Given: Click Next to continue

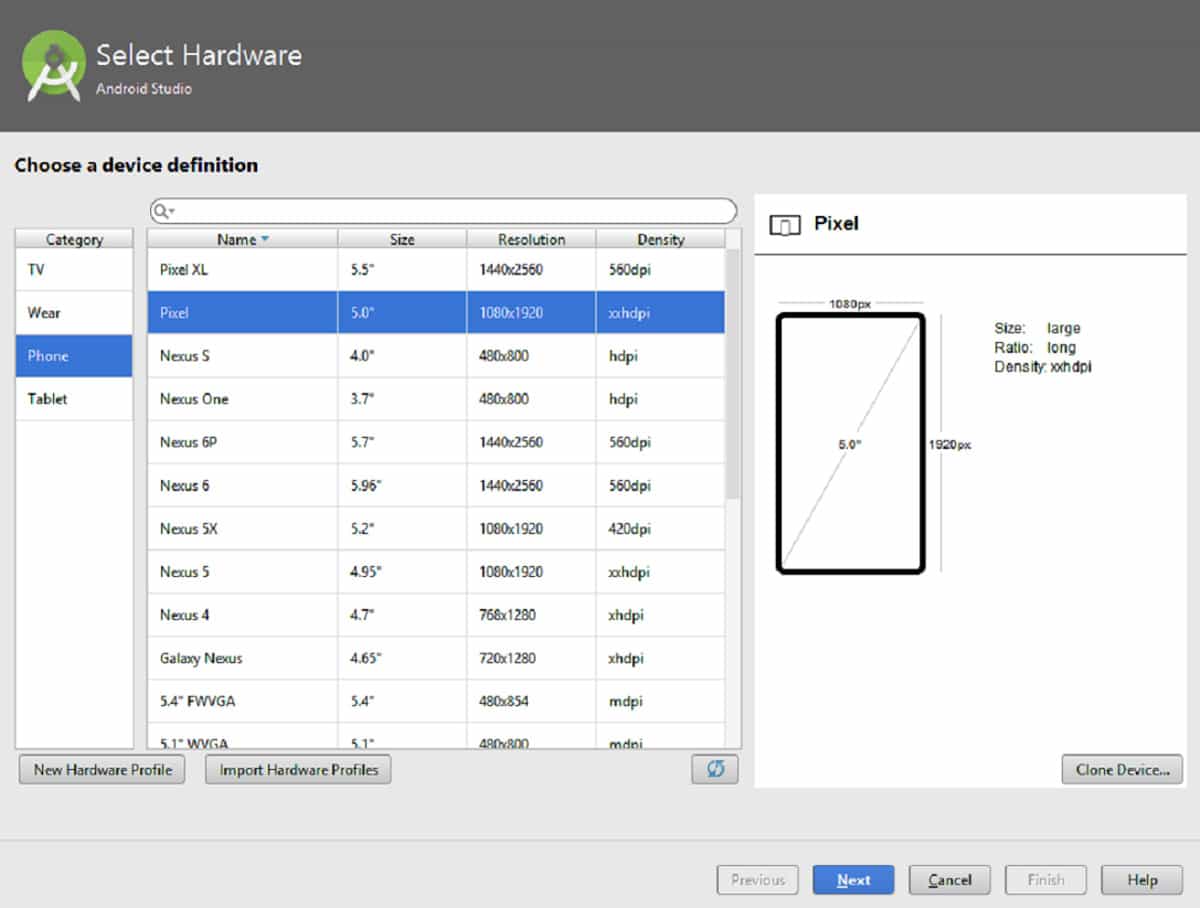Looking at the screenshot, I should pyautogui.click(x=853, y=880).
